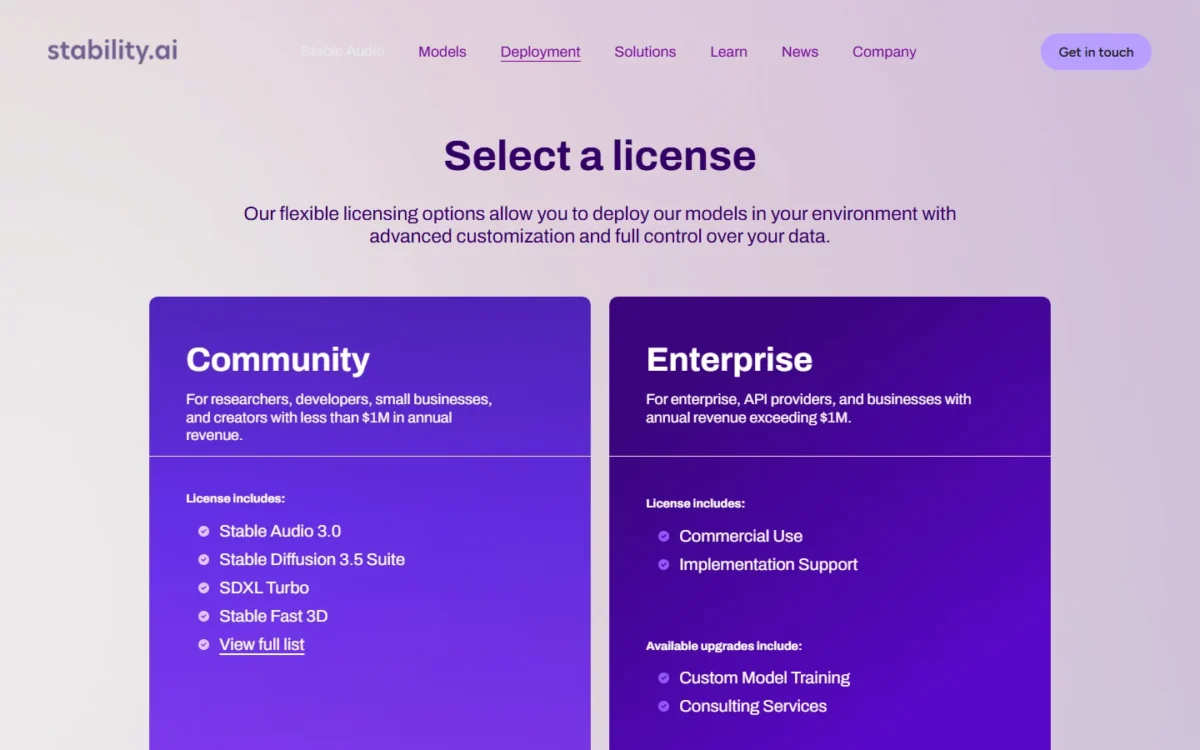This screenshot has width=1200, height=750.
Task: Select the SDXL Turbo list text
Action: 264,588
